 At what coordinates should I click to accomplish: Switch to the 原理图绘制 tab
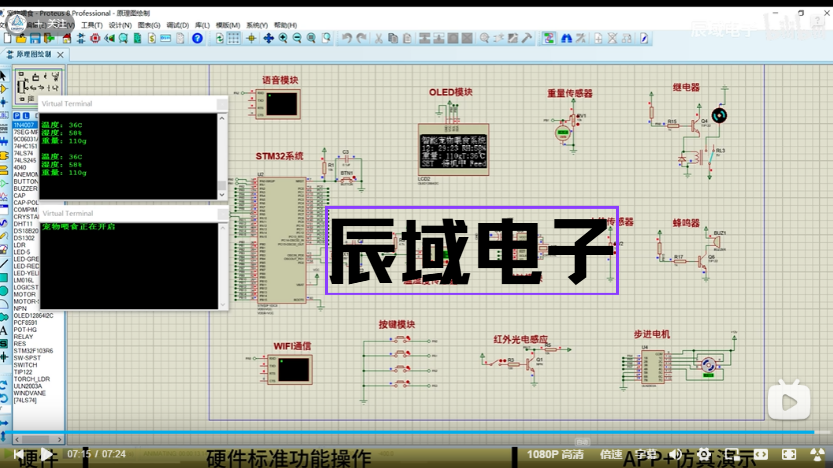click(x=33, y=54)
